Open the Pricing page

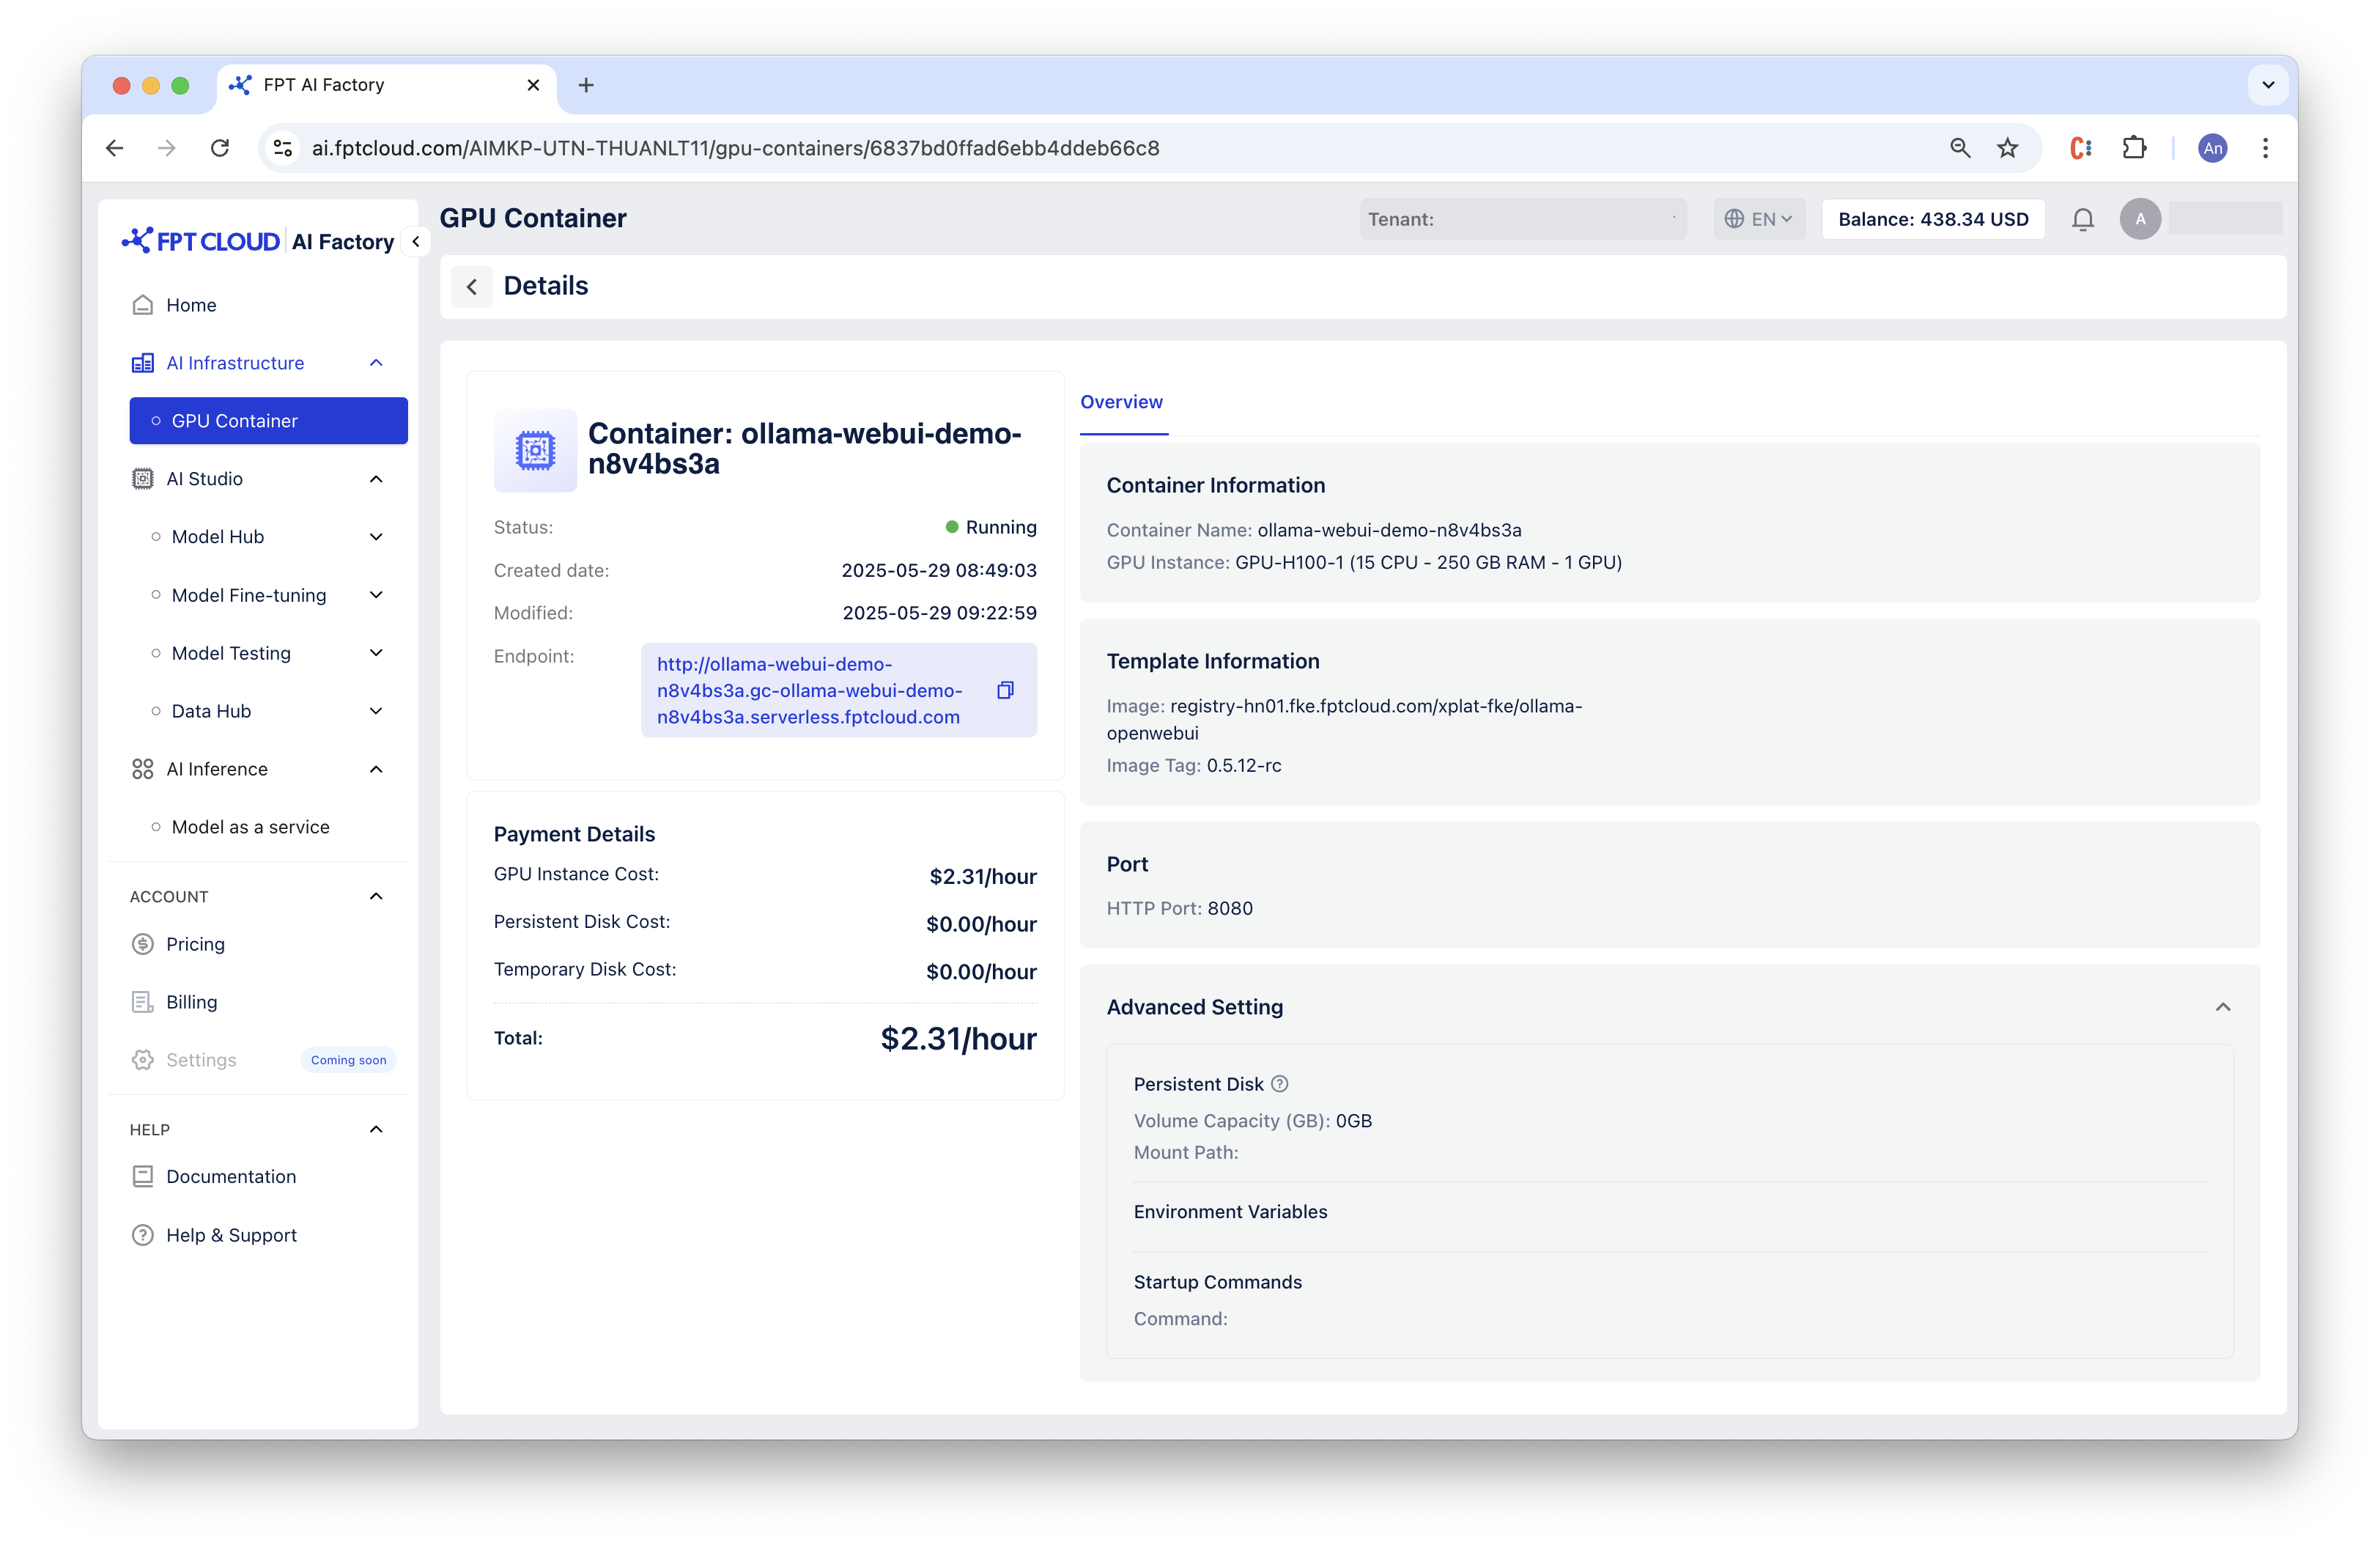(195, 944)
